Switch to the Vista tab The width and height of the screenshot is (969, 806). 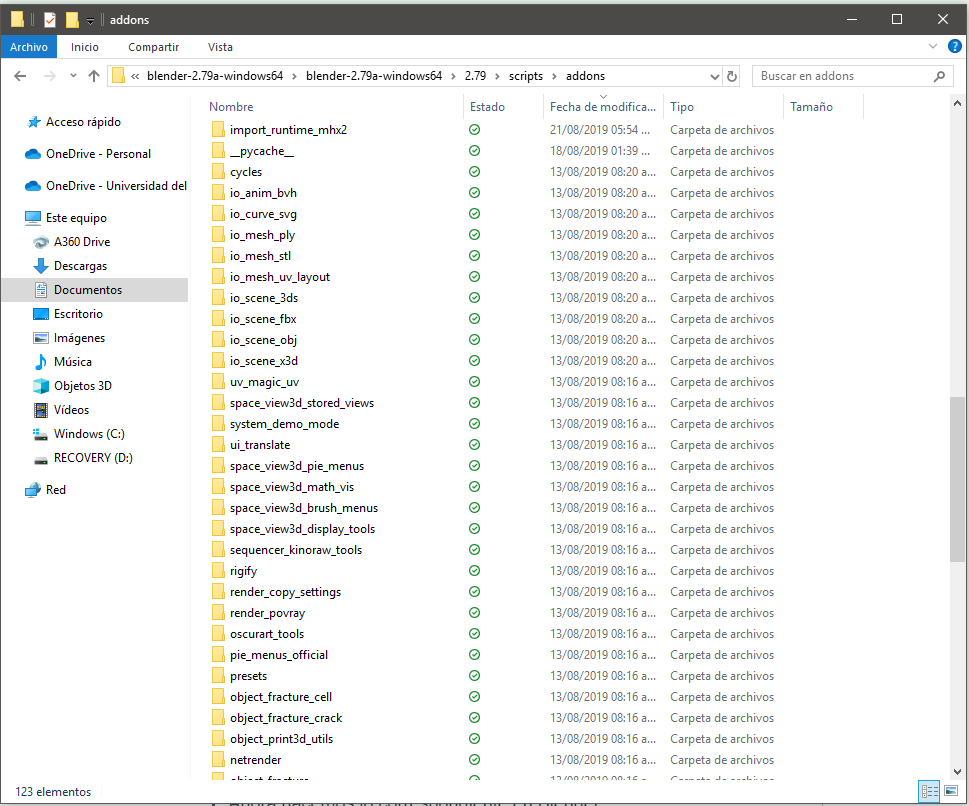(x=220, y=47)
